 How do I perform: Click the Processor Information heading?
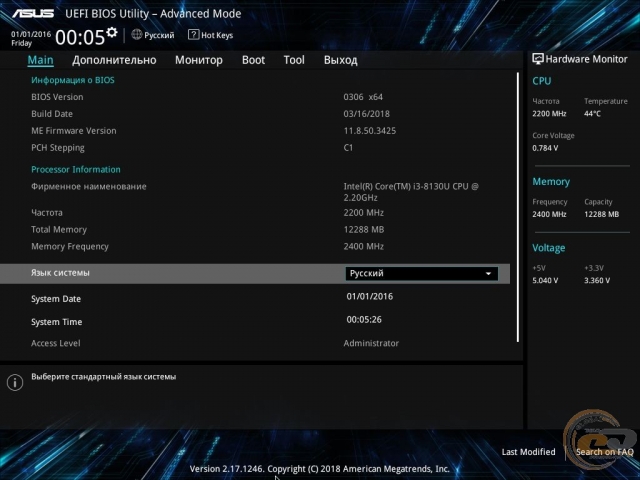76,169
